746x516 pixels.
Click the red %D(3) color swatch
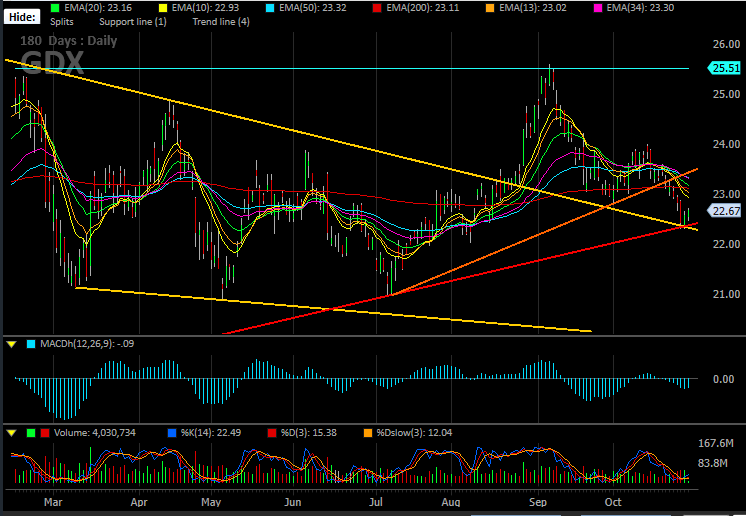click(x=272, y=433)
